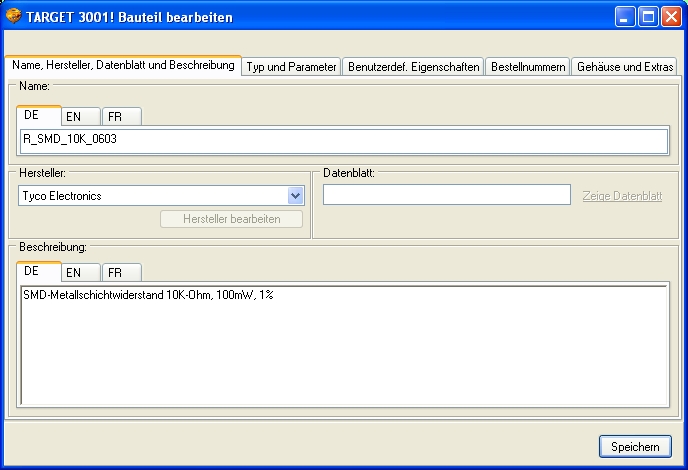This screenshot has height=470, width=688.
Task: Click the TARGET 3001! title bar icon
Action: 13,16
